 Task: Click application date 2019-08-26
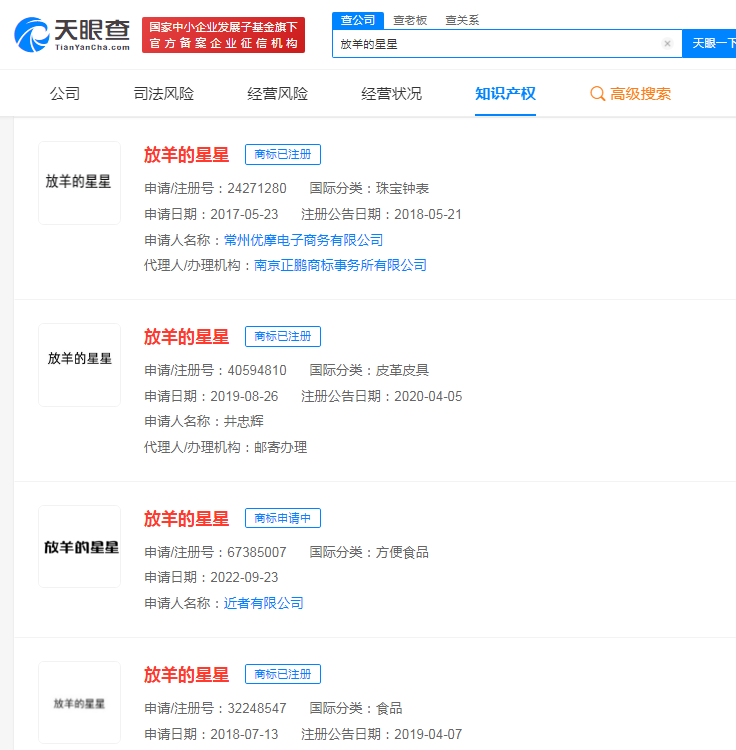(x=244, y=397)
